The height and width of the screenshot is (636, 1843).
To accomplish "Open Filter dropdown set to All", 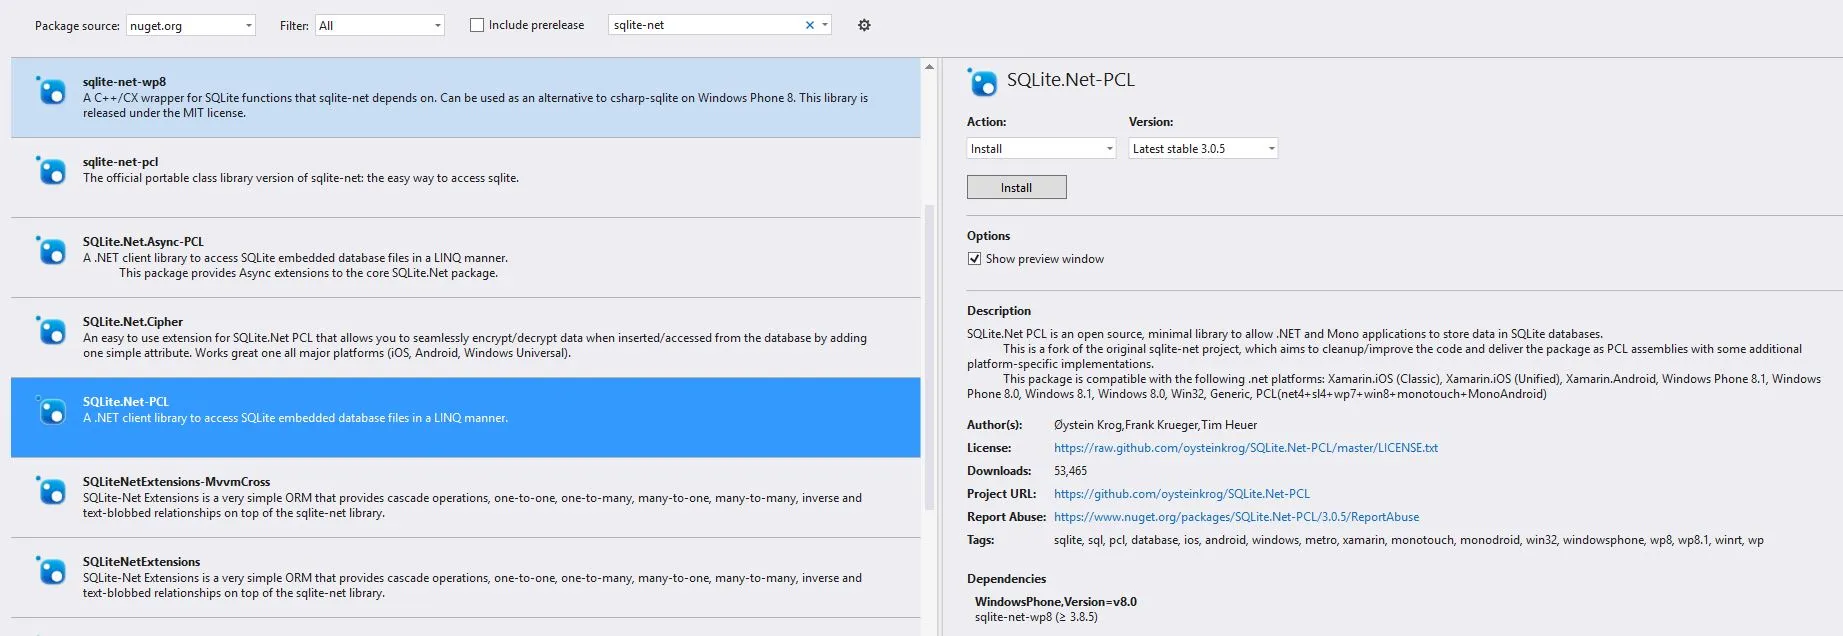I will point(380,25).
